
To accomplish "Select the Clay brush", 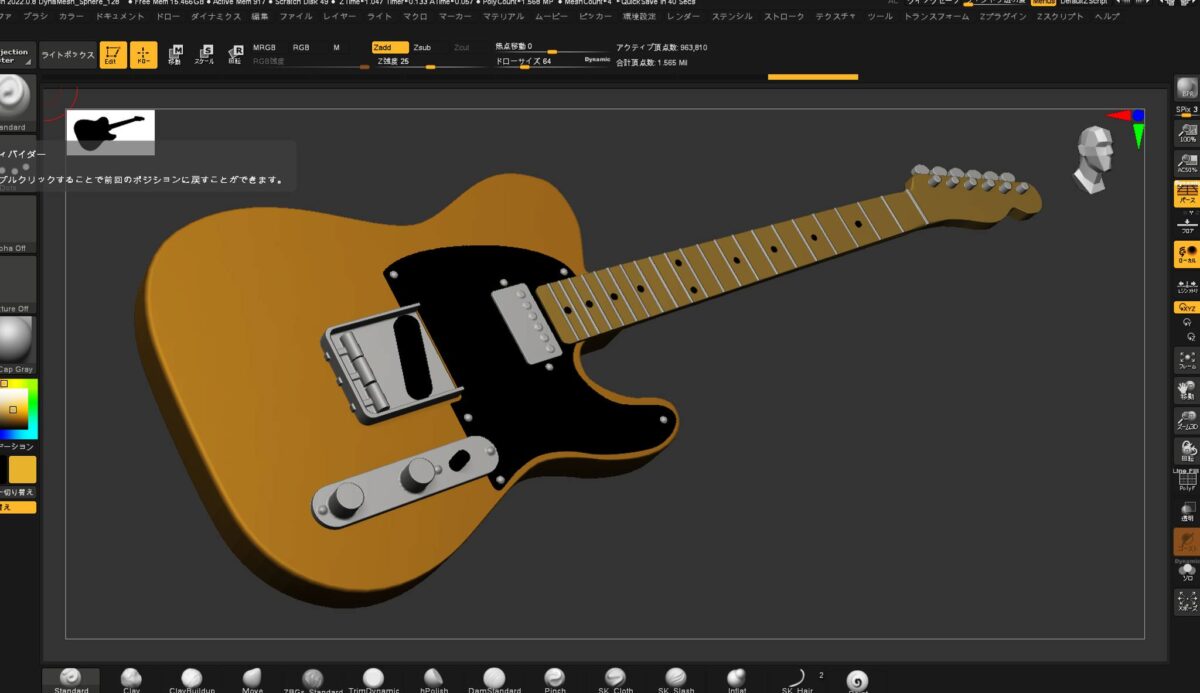I will 131,680.
